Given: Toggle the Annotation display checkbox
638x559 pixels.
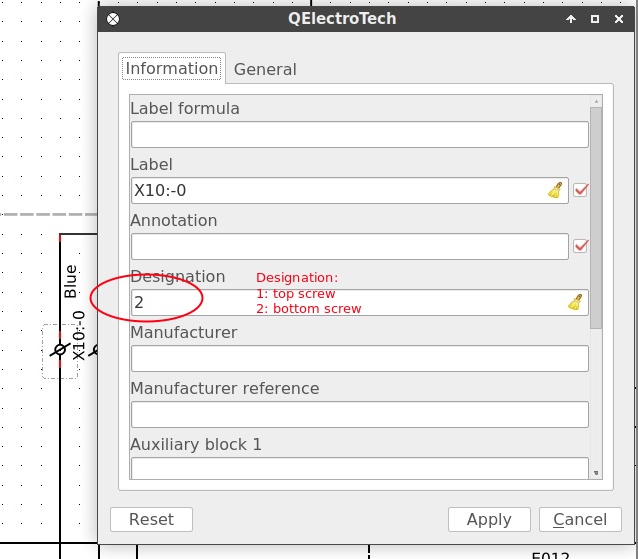Looking at the screenshot, I should coord(580,246).
